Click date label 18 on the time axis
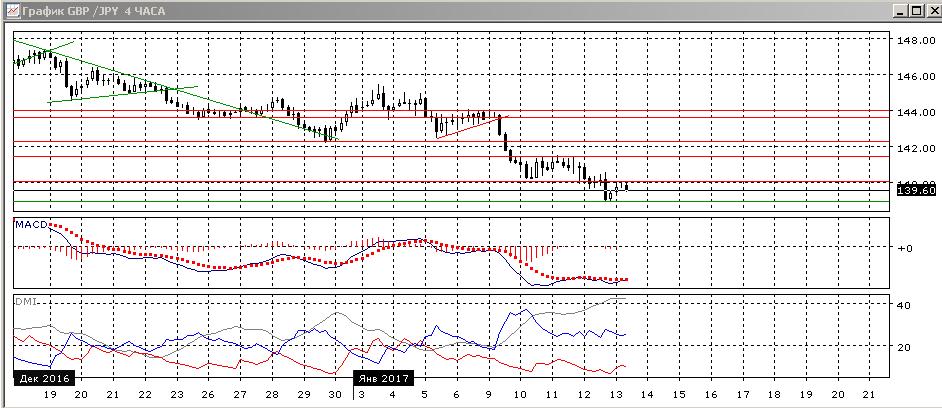Viewport: 942px width, 408px height. (775, 395)
